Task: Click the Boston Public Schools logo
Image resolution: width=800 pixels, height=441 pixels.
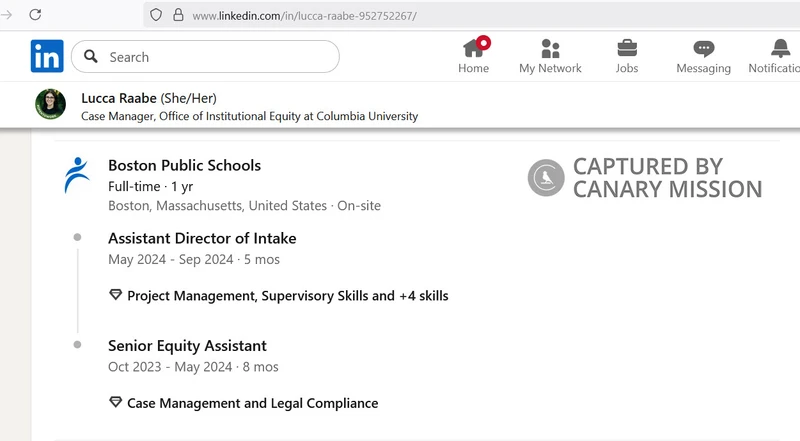Action: [76, 175]
